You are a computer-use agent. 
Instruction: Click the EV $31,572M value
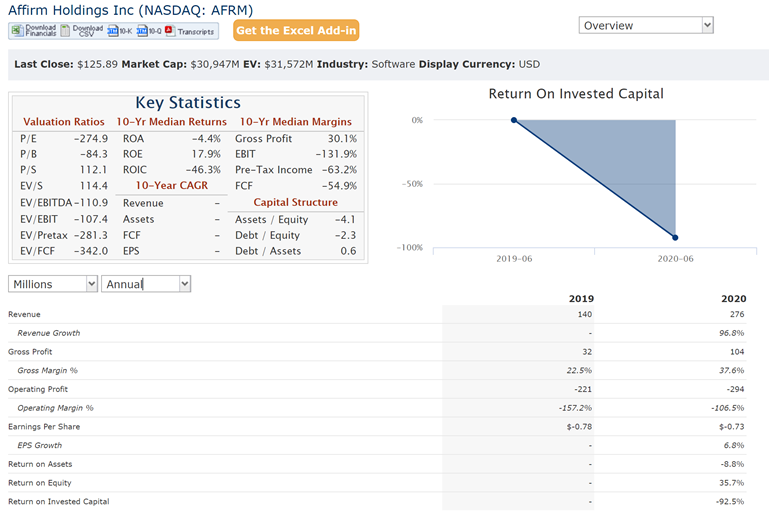(x=288, y=64)
